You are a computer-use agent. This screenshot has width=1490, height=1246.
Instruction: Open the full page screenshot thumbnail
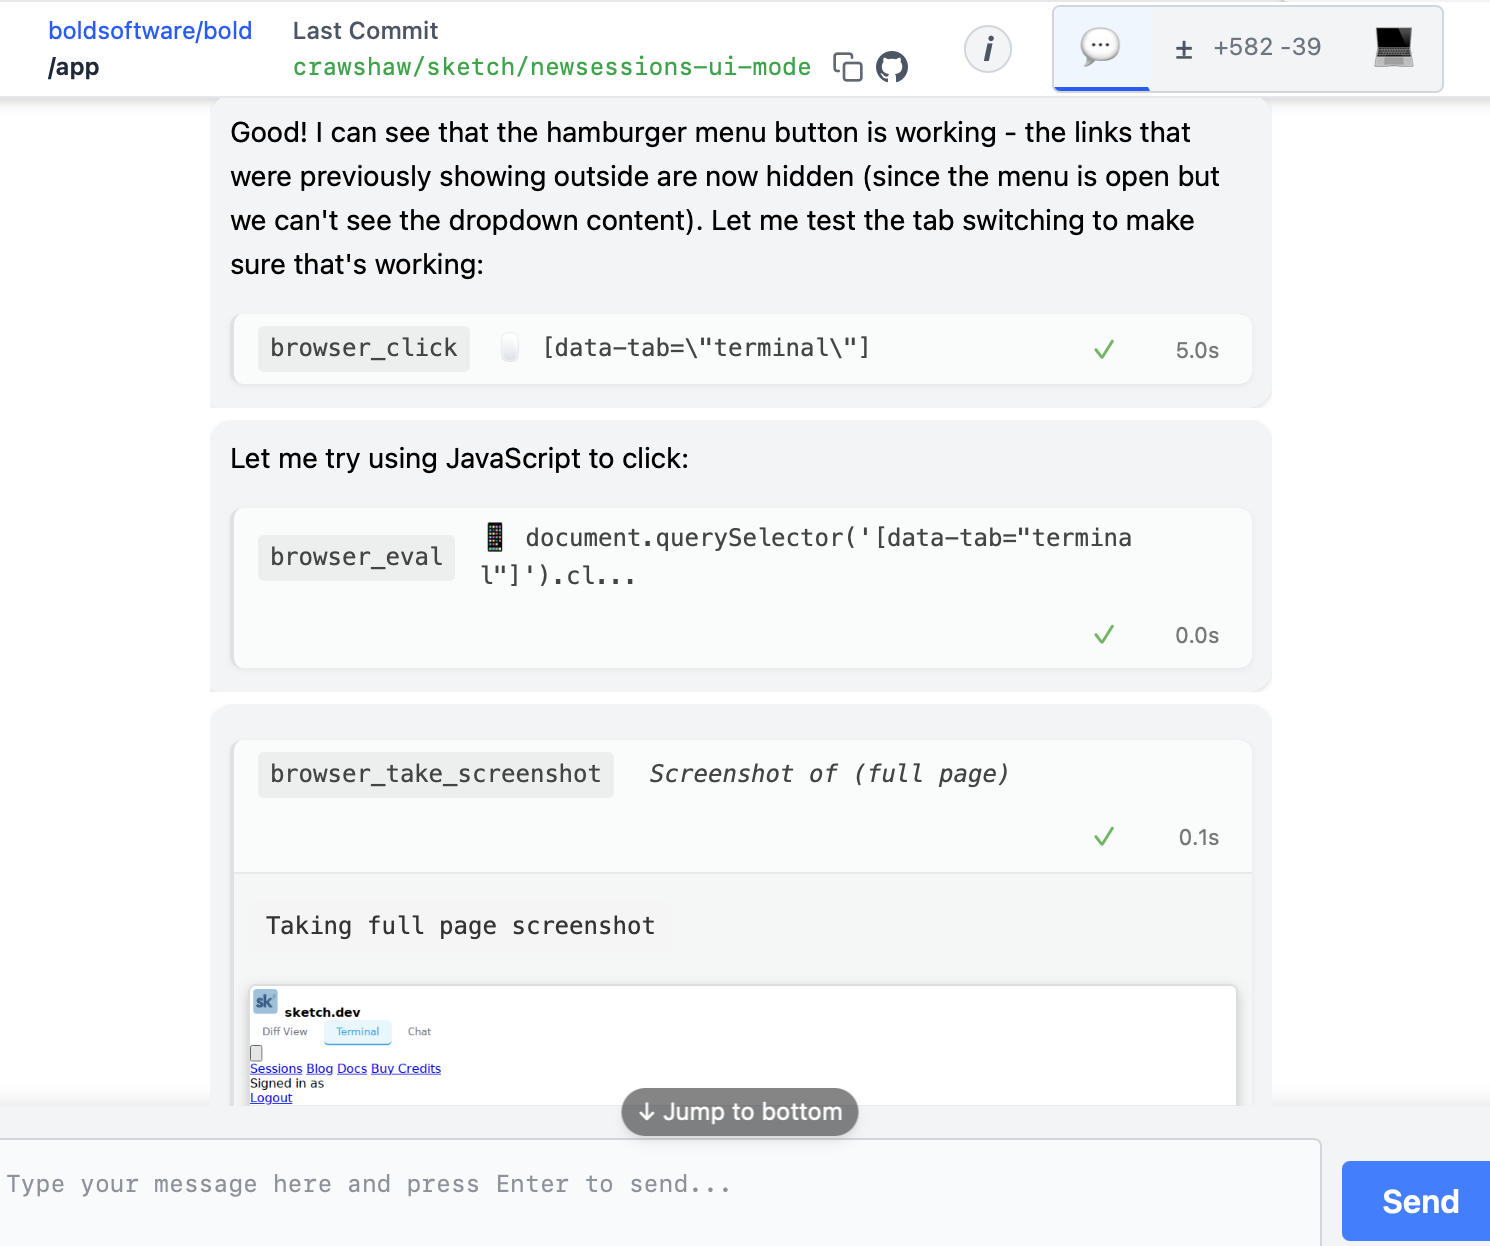[742, 1046]
